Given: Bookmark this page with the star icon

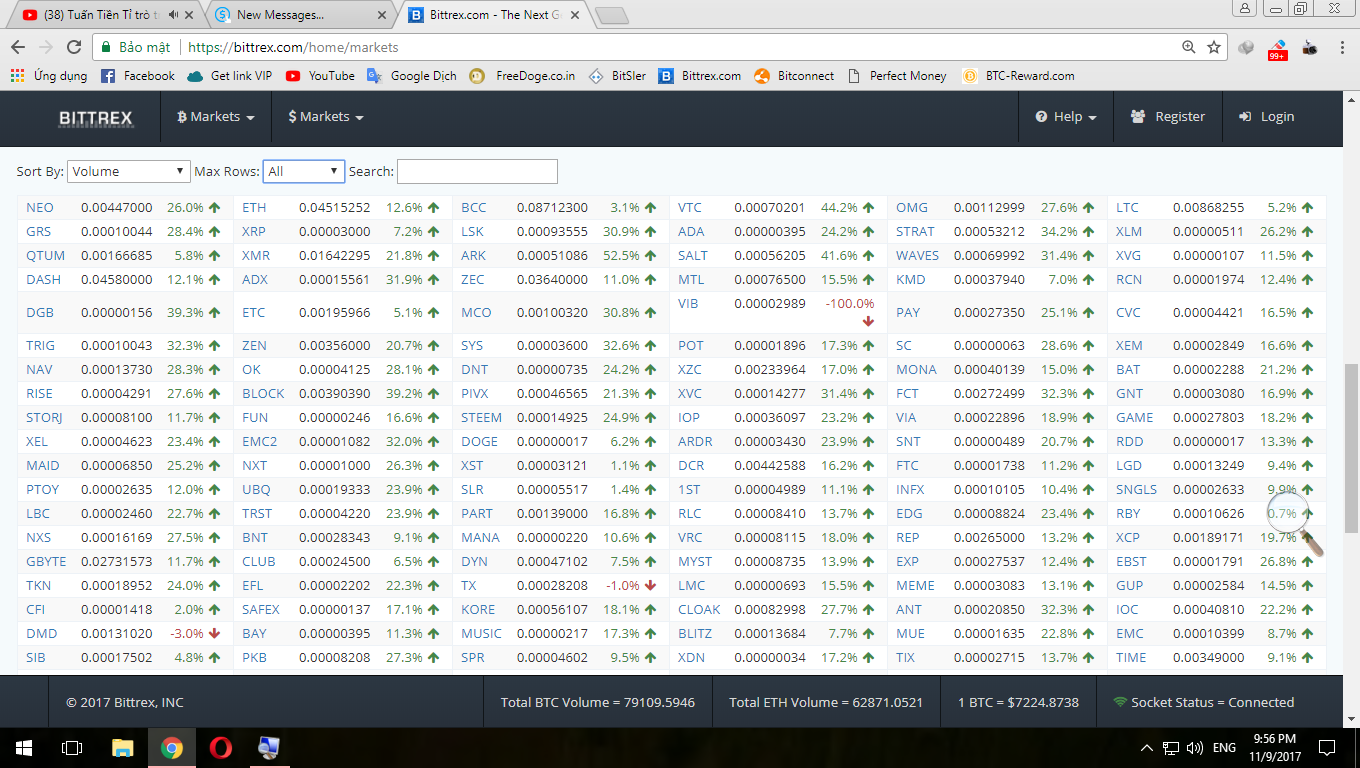Looking at the screenshot, I should (1214, 47).
